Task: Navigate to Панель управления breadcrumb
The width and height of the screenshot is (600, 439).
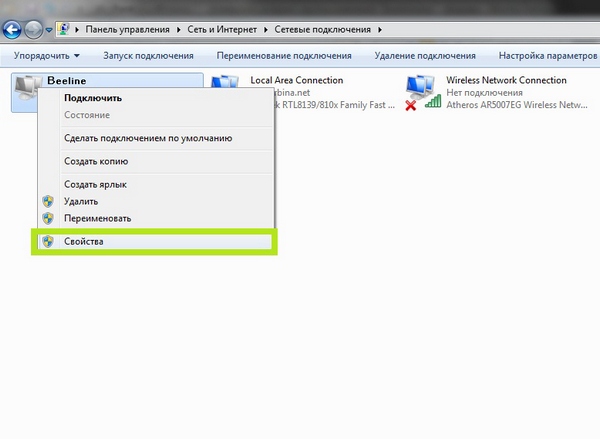Action: [x=127, y=29]
